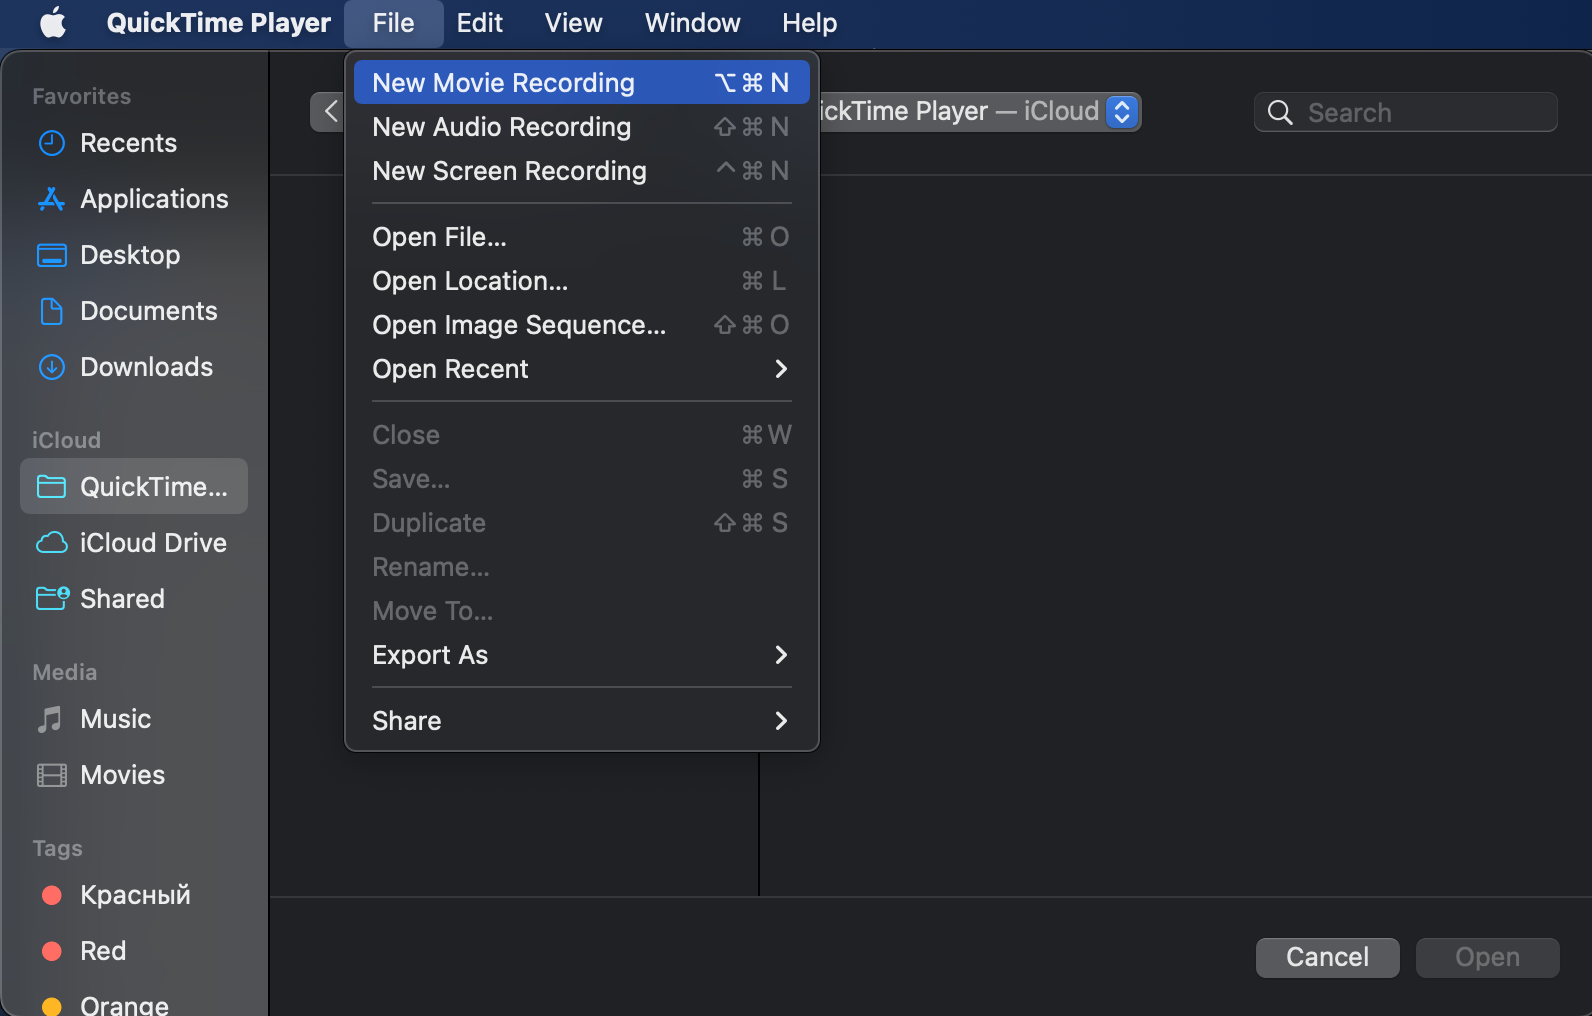Click the Desktop folder icon in sidebar
Viewport: 1592px width, 1016px height.
(51, 255)
